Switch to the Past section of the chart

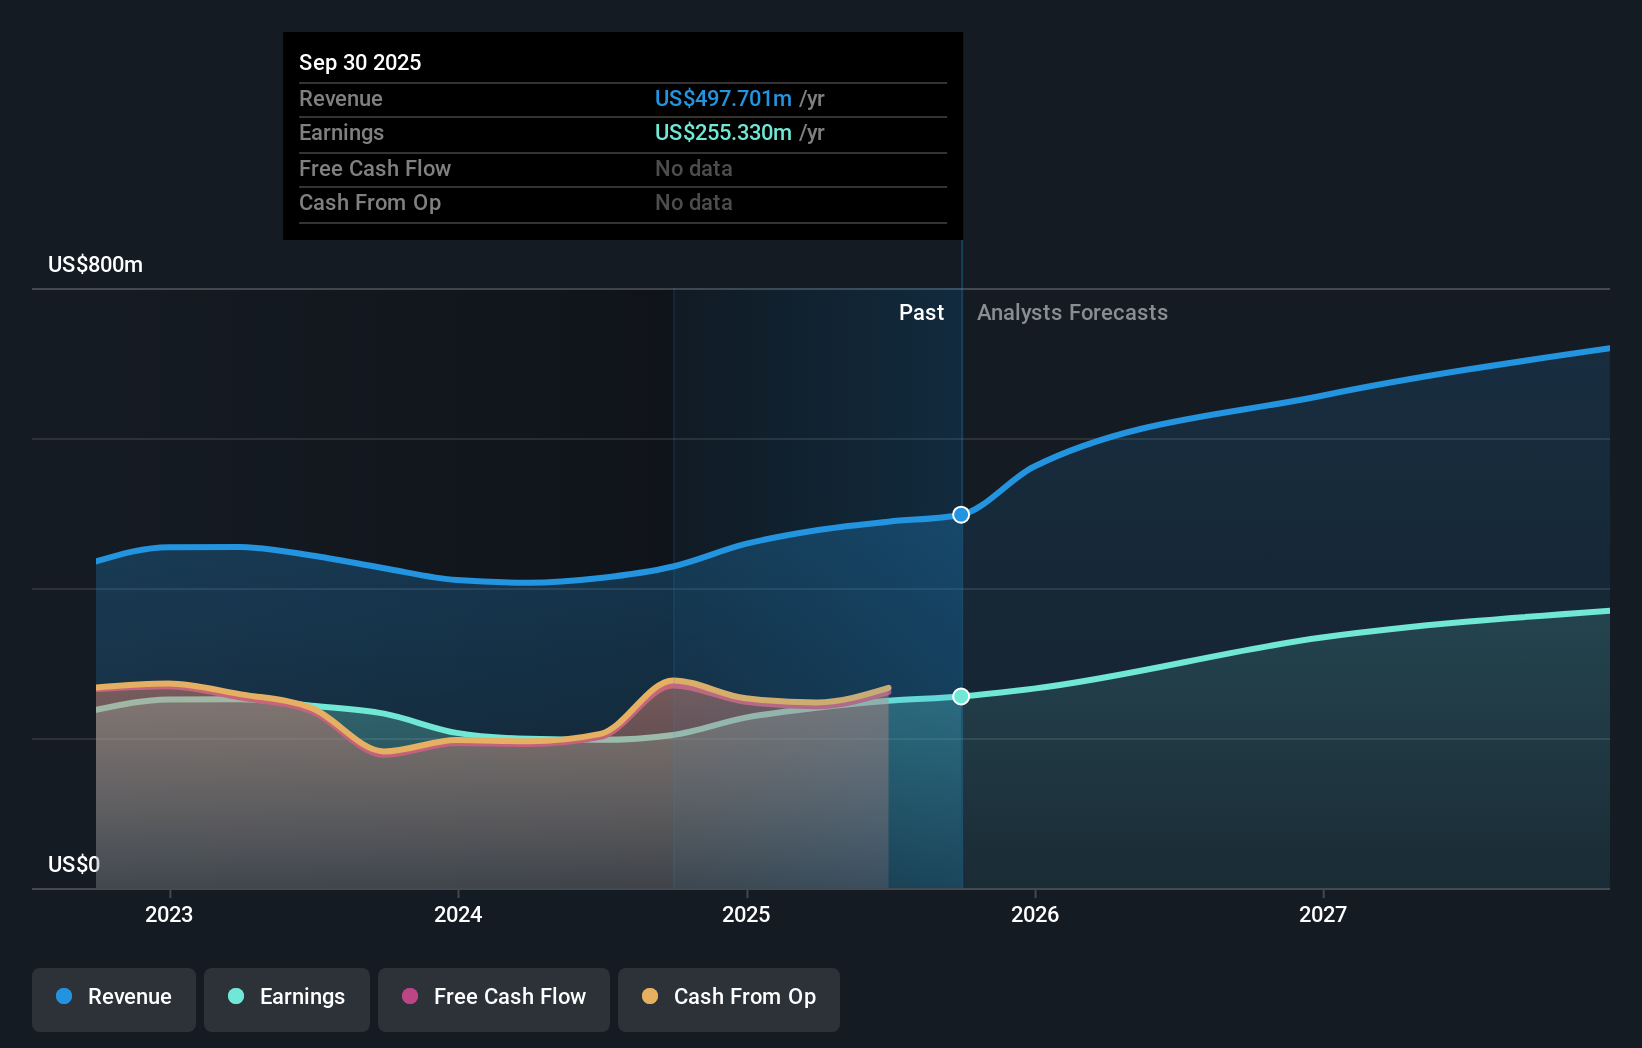point(921,312)
